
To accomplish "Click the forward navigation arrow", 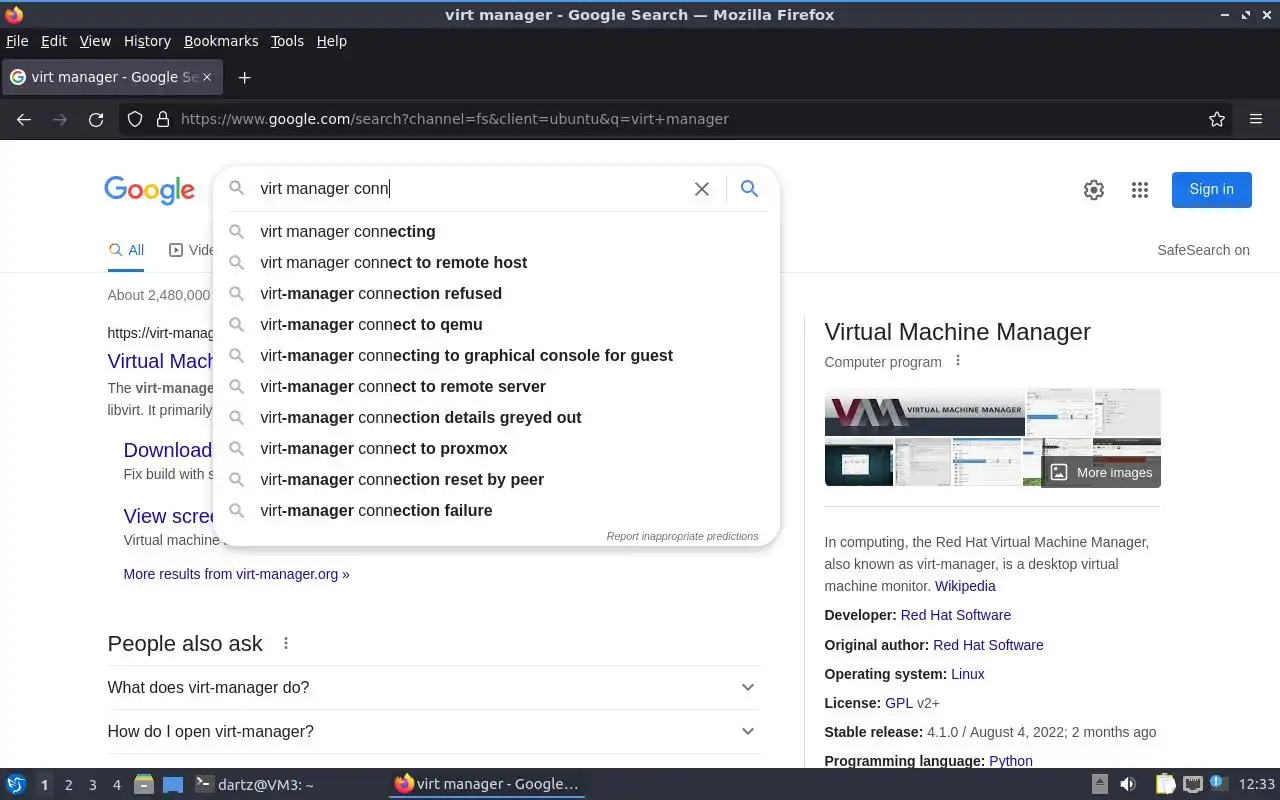I will 60,119.
